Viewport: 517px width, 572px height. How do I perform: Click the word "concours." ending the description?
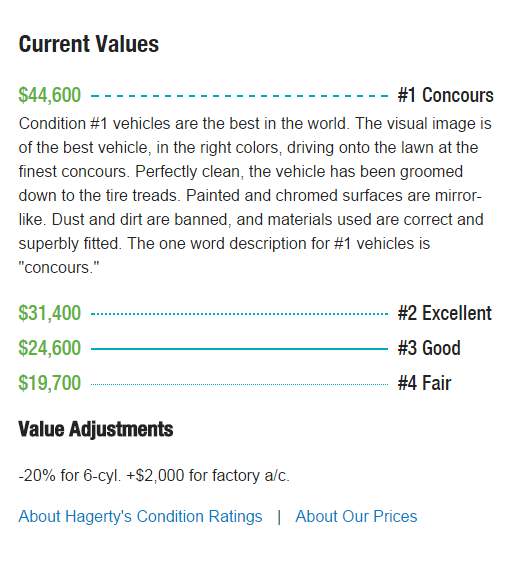pyautogui.click(x=59, y=268)
